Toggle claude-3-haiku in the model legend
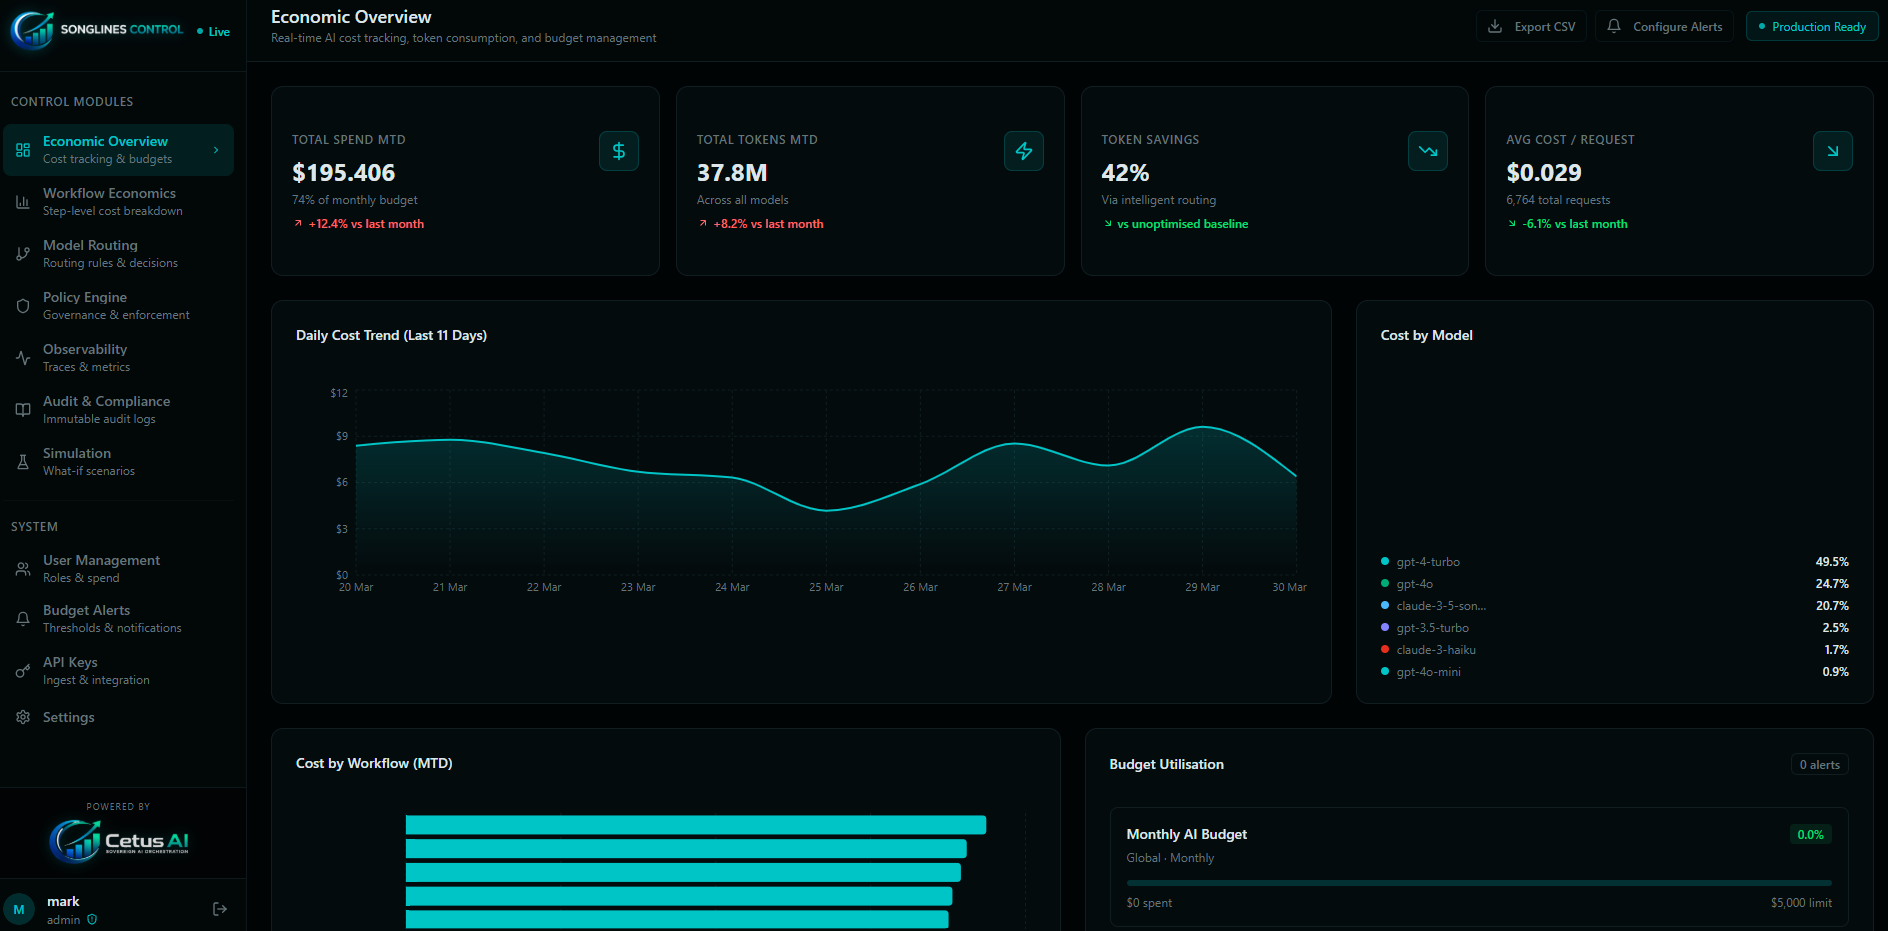Image resolution: width=1888 pixels, height=931 pixels. (1437, 649)
